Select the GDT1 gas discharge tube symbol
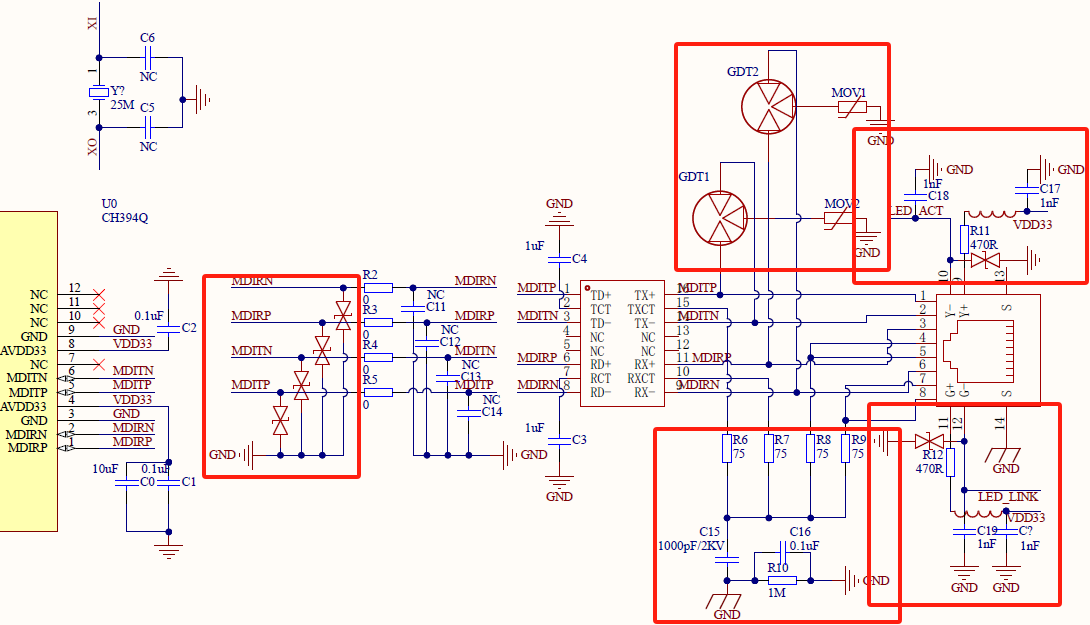The image size is (1090, 625). pyautogui.click(x=719, y=218)
